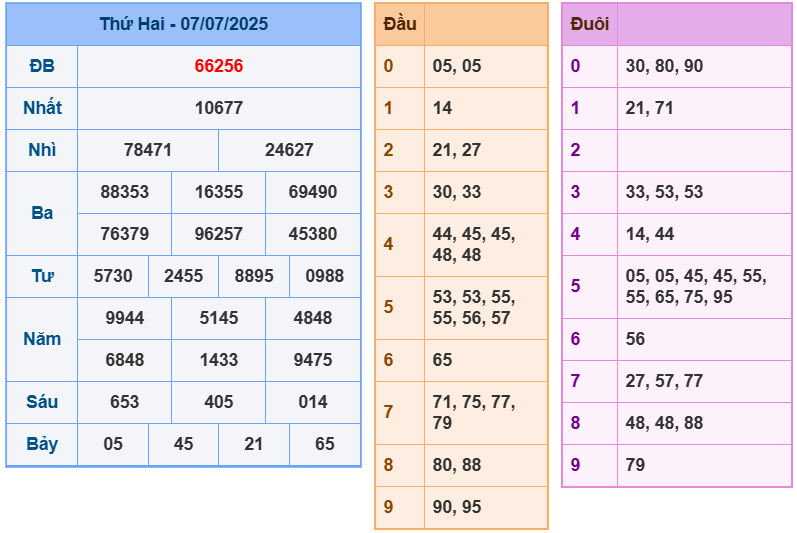Image resolution: width=797 pixels, height=533 pixels.
Task: Select second prize number 24627
Action: [x=289, y=150]
